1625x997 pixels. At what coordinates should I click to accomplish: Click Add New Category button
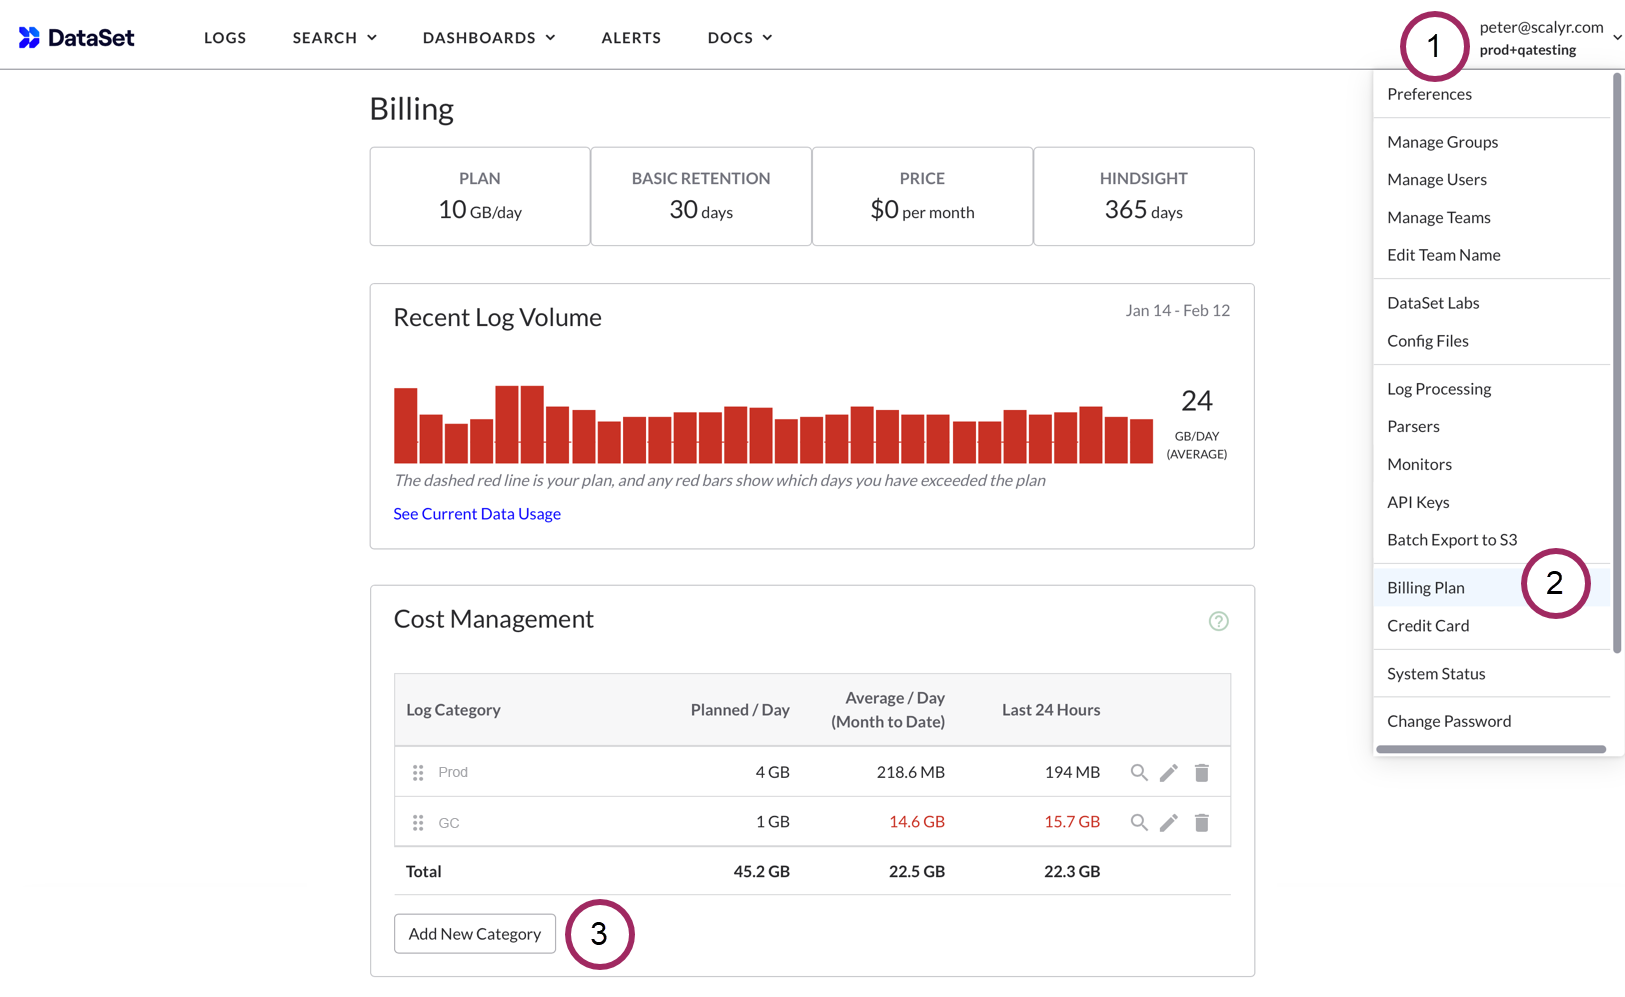pos(475,934)
